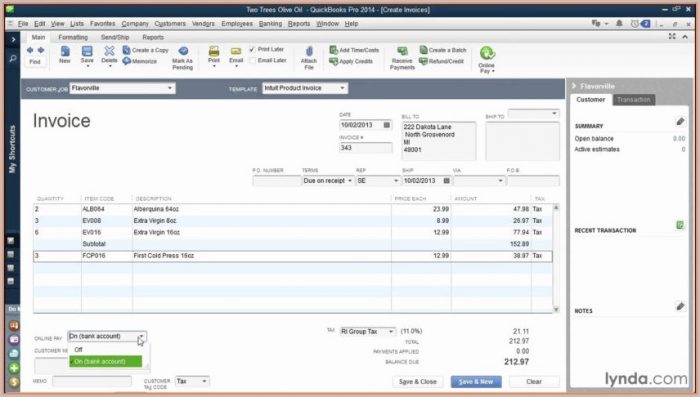Screen dimensions: 700x397
Task: Go to next invoice with right arrow
Action: coord(41,50)
